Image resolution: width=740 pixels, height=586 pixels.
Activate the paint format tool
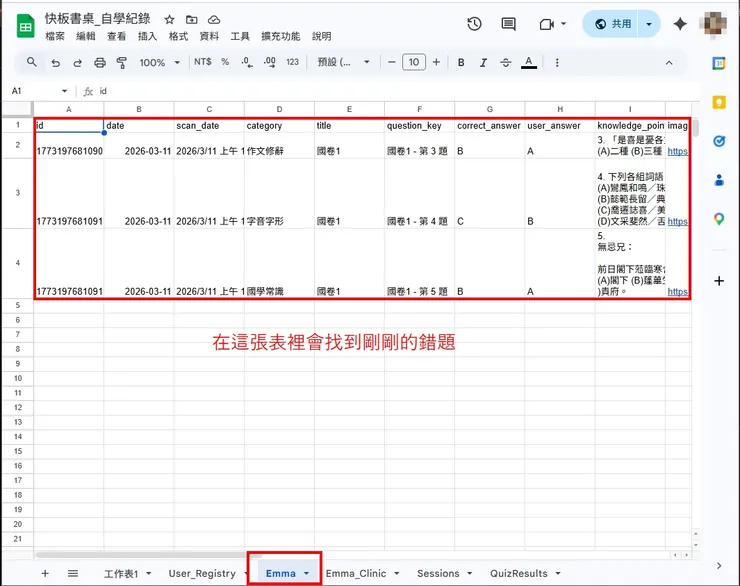[122, 62]
